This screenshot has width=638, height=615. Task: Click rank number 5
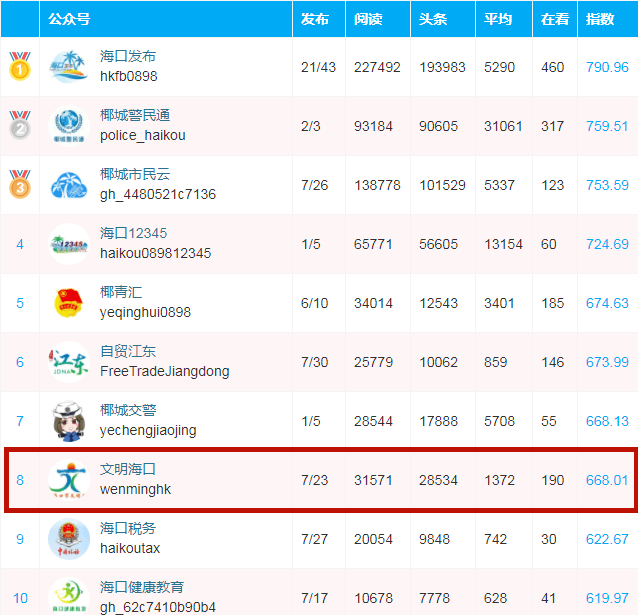click(x=20, y=303)
